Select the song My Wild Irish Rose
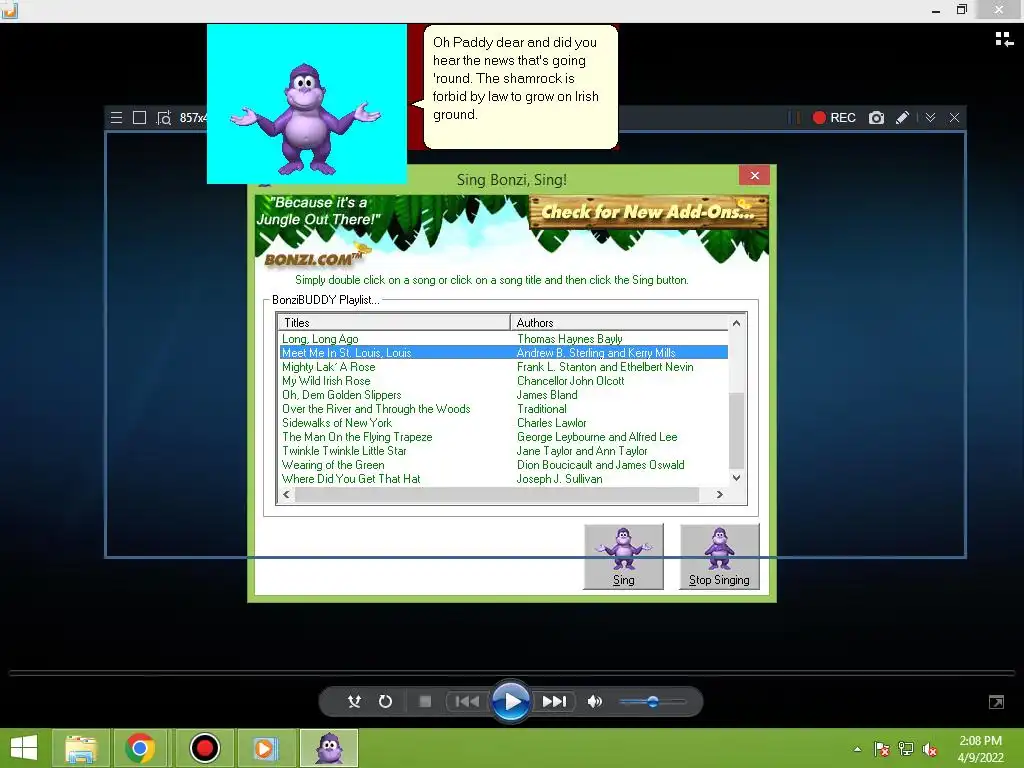The height and width of the screenshot is (768, 1024). tap(326, 381)
